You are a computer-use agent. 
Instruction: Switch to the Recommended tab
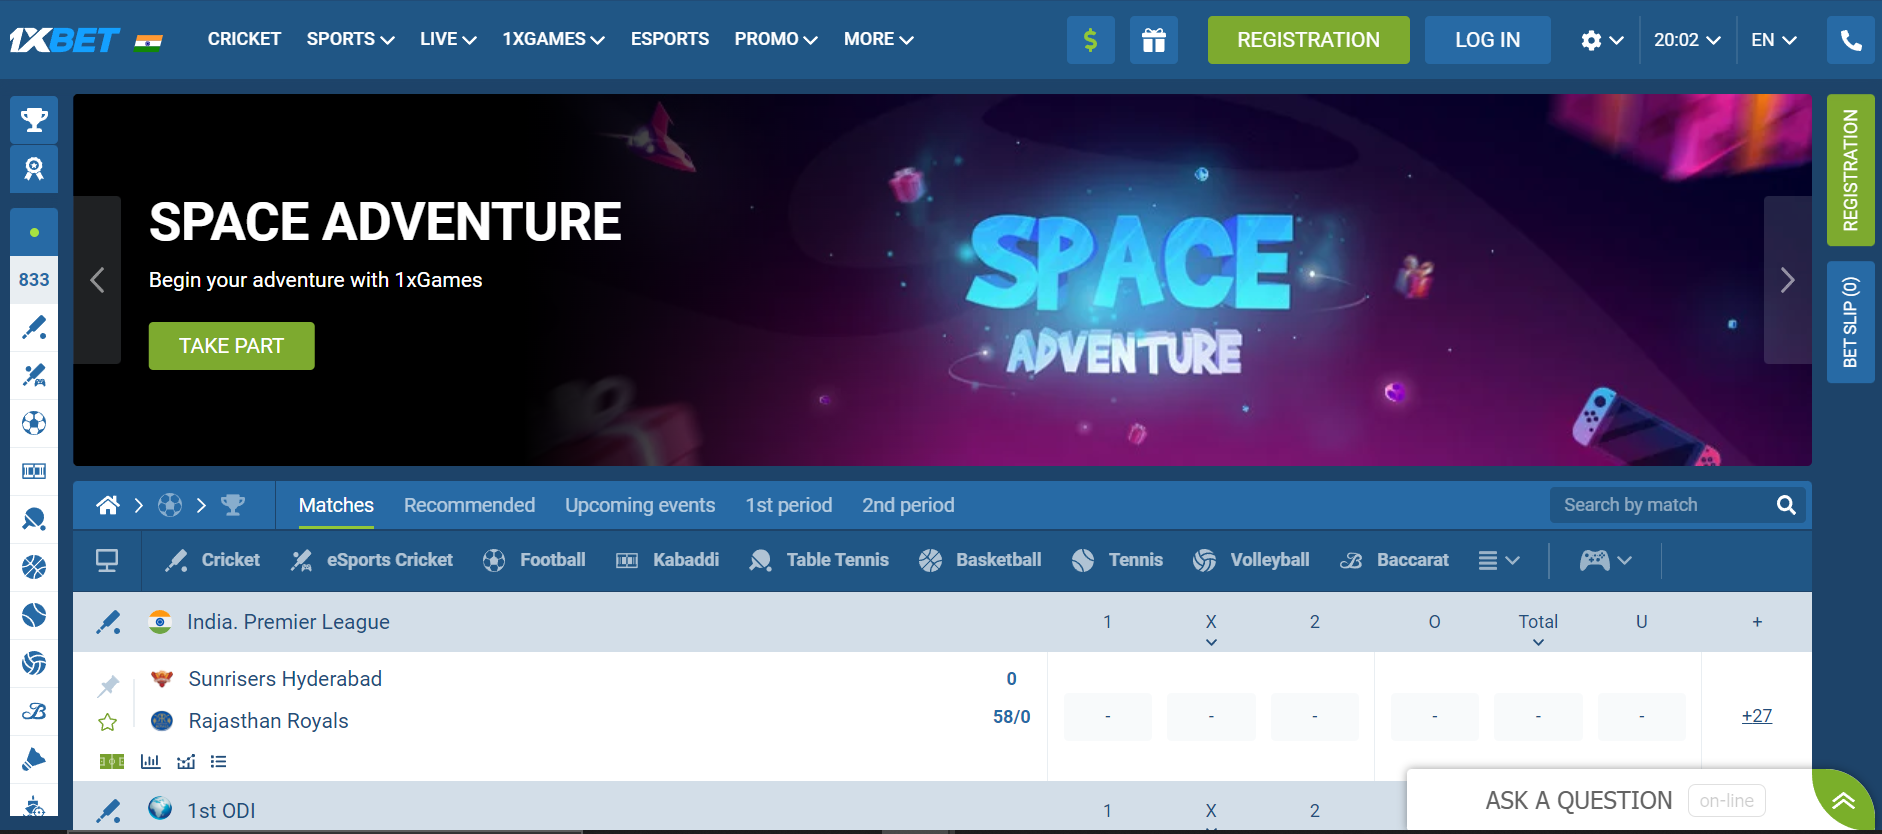[469, 505]
